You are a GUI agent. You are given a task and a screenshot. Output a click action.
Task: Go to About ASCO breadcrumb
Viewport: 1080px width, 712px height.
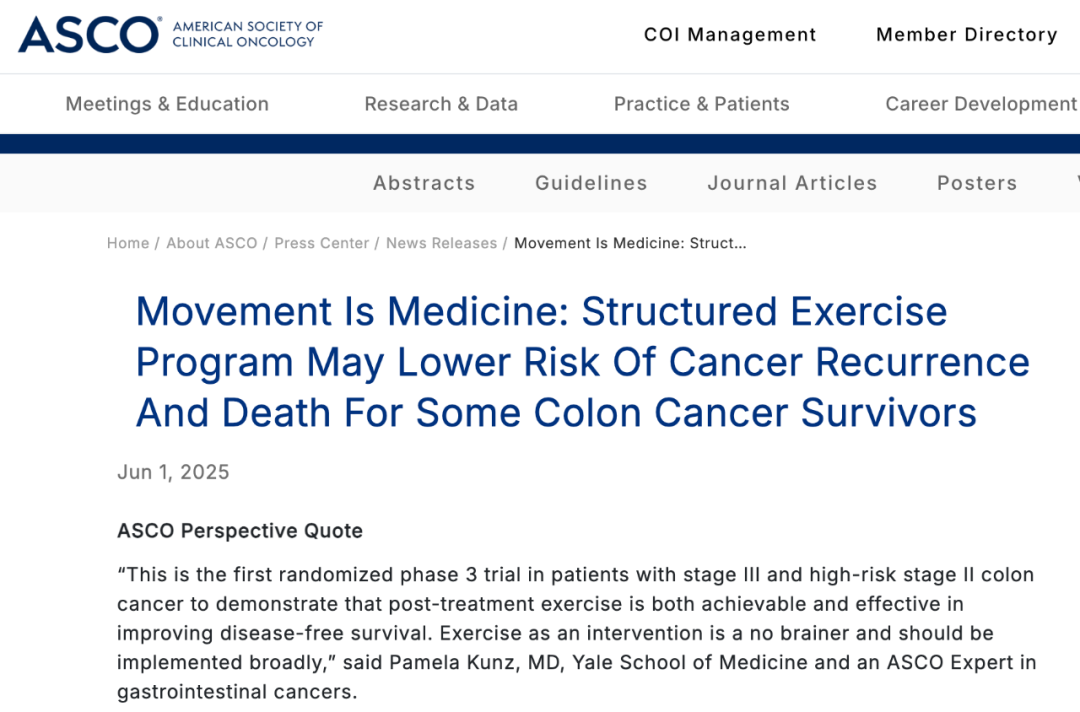(211, 243)
